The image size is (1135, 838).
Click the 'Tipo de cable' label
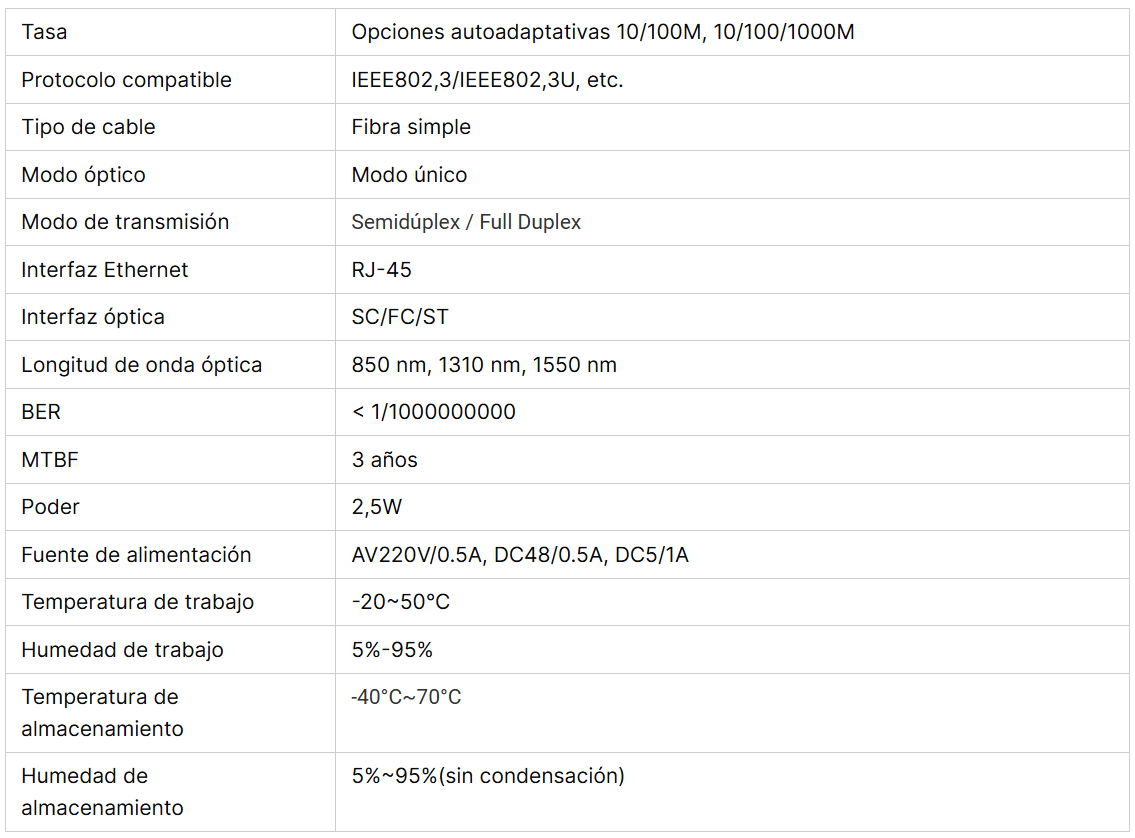point(88,127)
